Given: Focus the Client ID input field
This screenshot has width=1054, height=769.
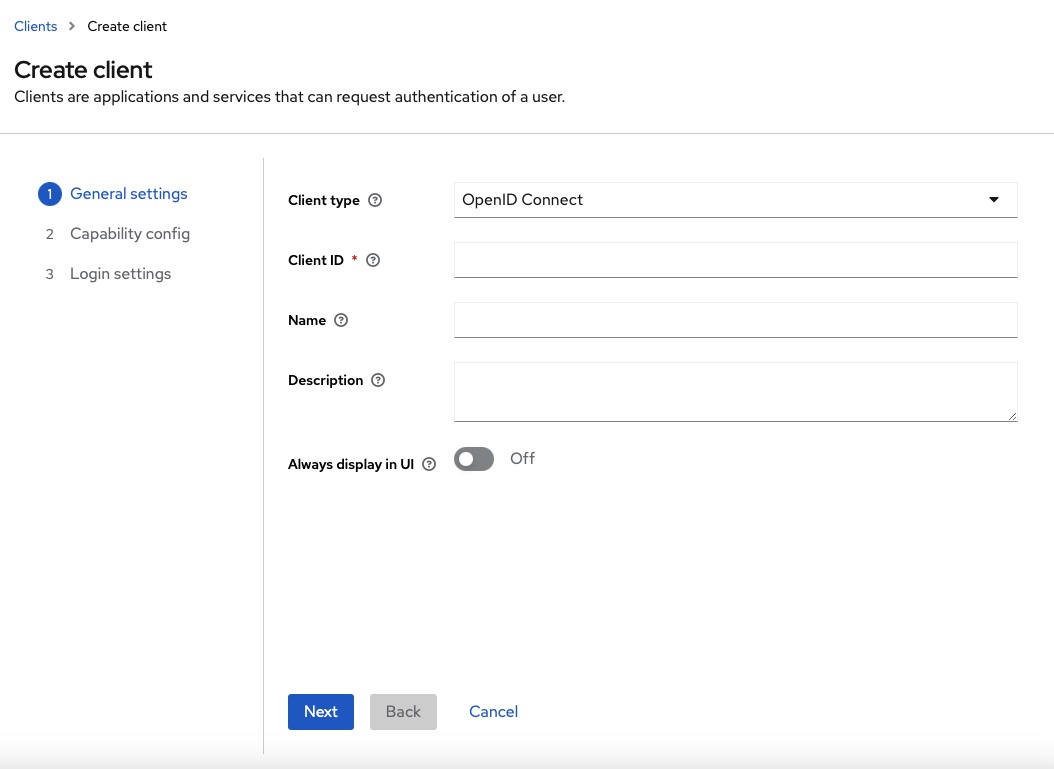Looking at the screenshot, I should (736, 259).
